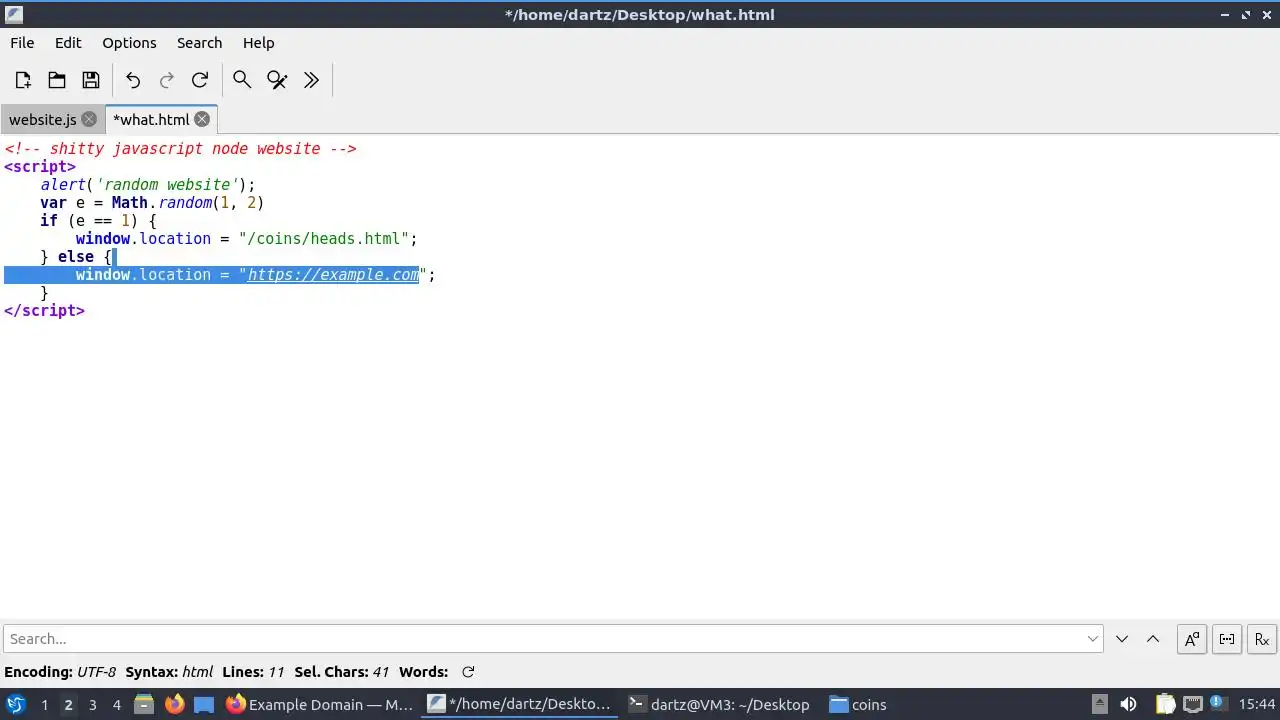Open the File menu
This screenshot has height=720, width=1280.
pyautogui.click(x=22, y=43)
